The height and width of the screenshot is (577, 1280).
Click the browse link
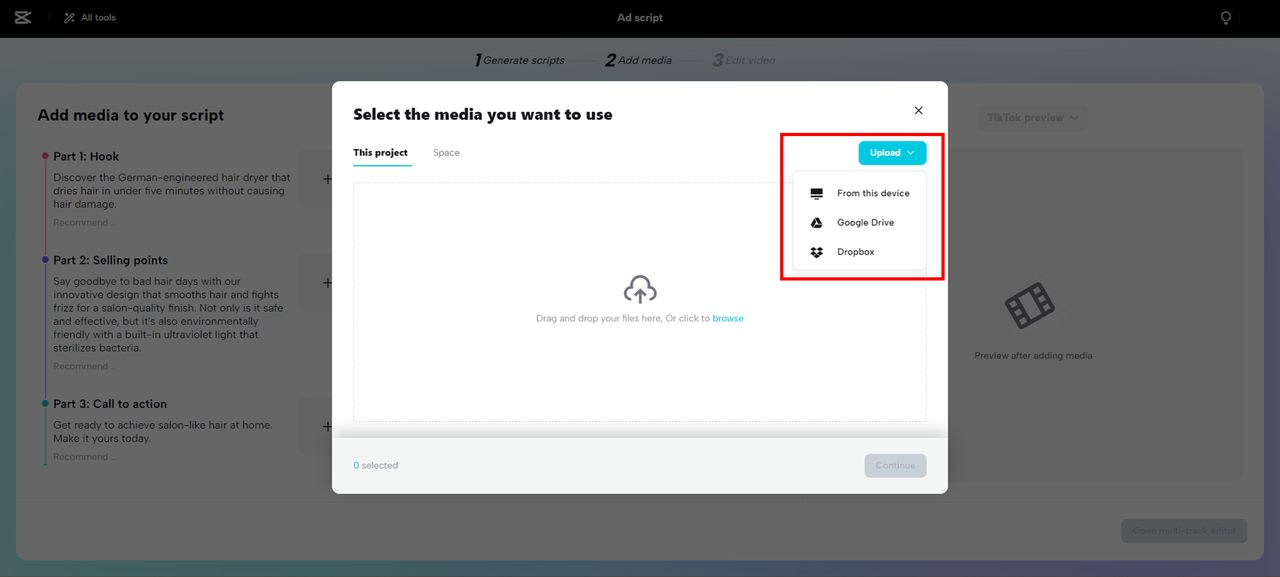(728, 319)
